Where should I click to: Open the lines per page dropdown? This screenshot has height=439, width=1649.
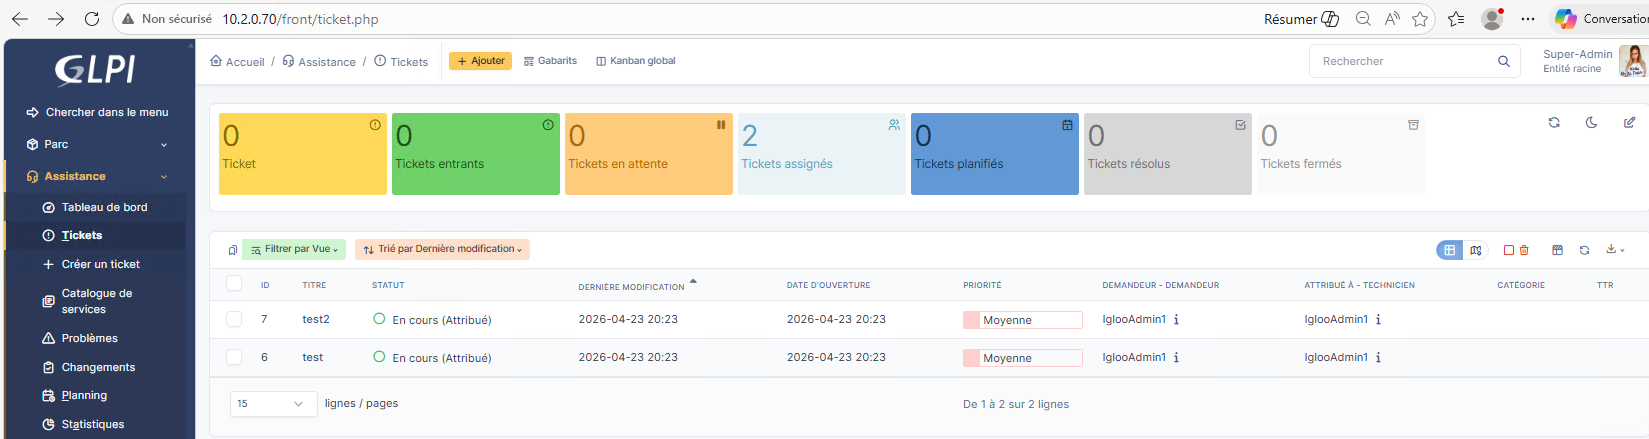(271, 403)
